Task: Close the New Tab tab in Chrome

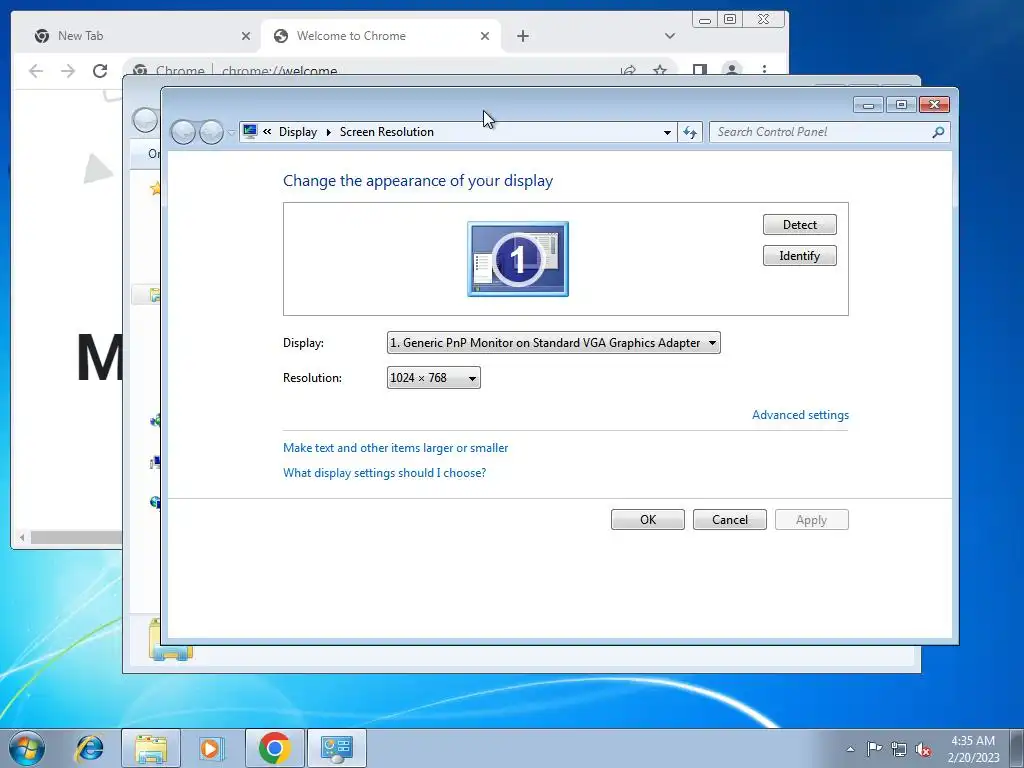Action: [x=246, y=36]
